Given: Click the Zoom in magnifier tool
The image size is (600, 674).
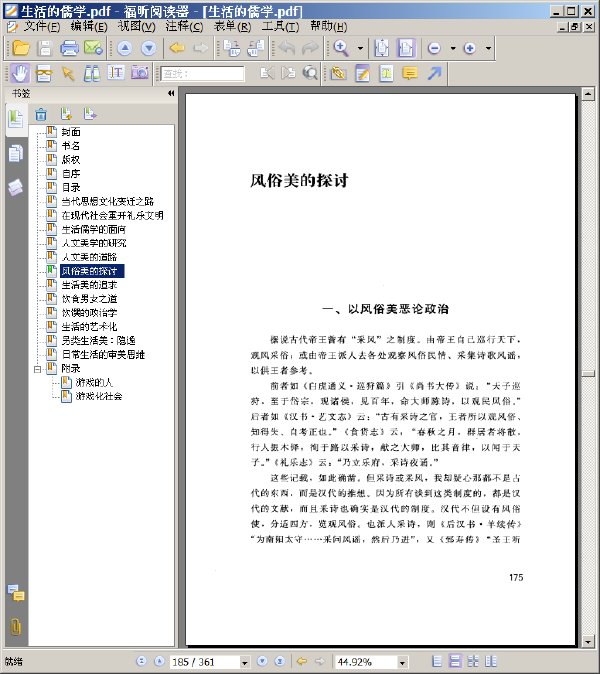Looking at the screenshot, I should pyautogui.click(x=341, y=48).
